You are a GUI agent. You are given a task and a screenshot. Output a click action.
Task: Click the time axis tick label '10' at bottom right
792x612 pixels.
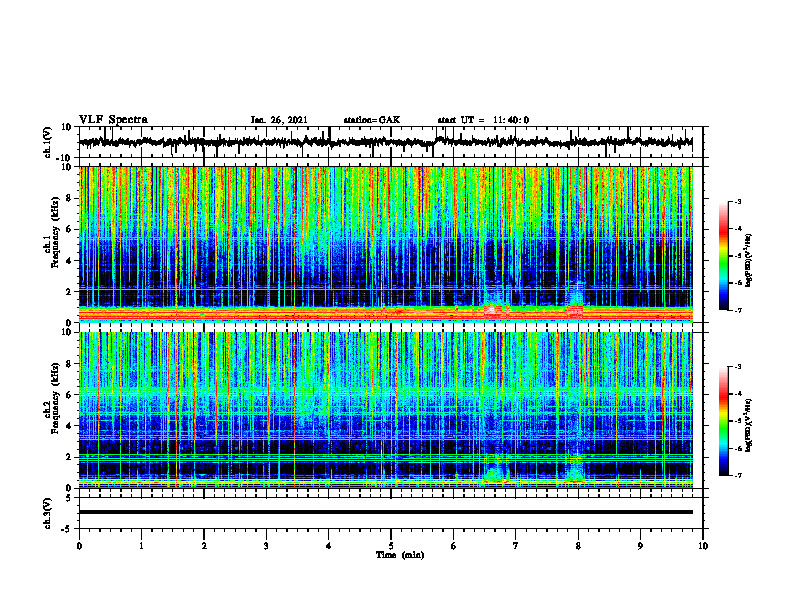703,546
